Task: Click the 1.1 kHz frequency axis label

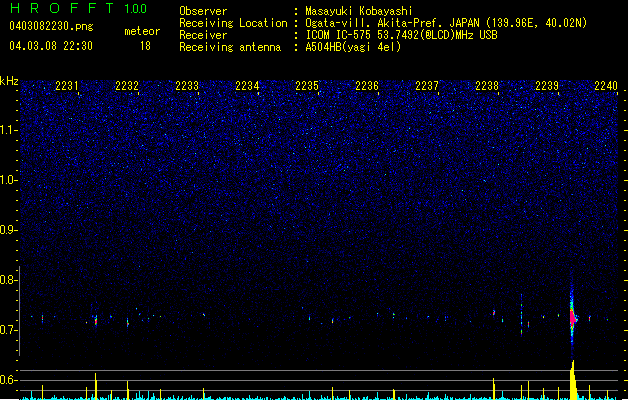Action: point(8,130)
